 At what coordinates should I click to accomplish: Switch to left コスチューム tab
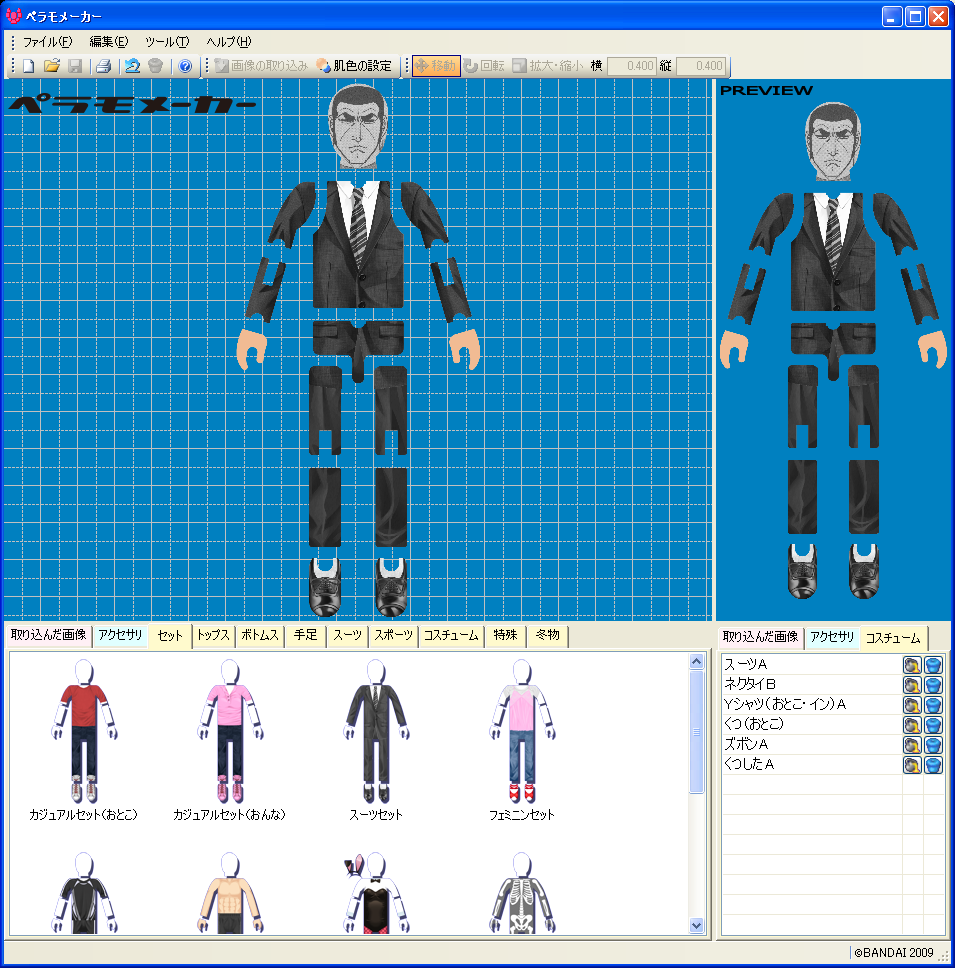(x=451, y=635)
